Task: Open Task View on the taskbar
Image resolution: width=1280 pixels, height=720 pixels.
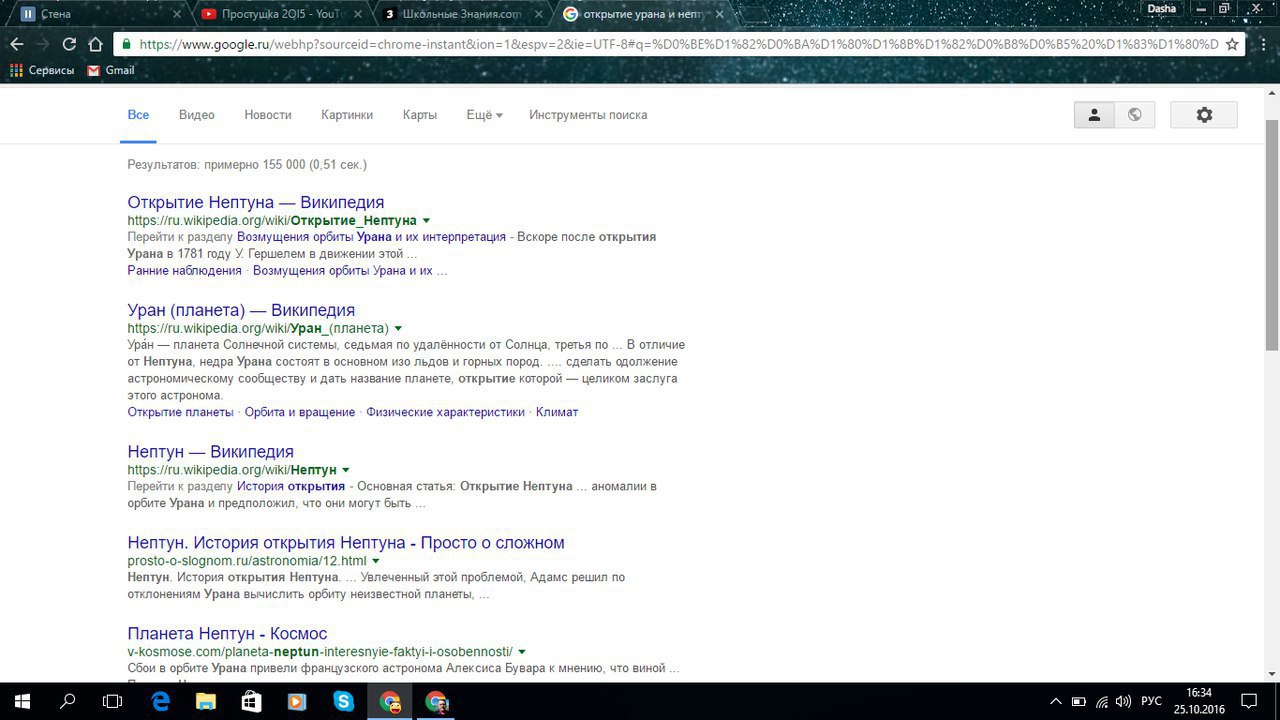Action: click(113, 701)
